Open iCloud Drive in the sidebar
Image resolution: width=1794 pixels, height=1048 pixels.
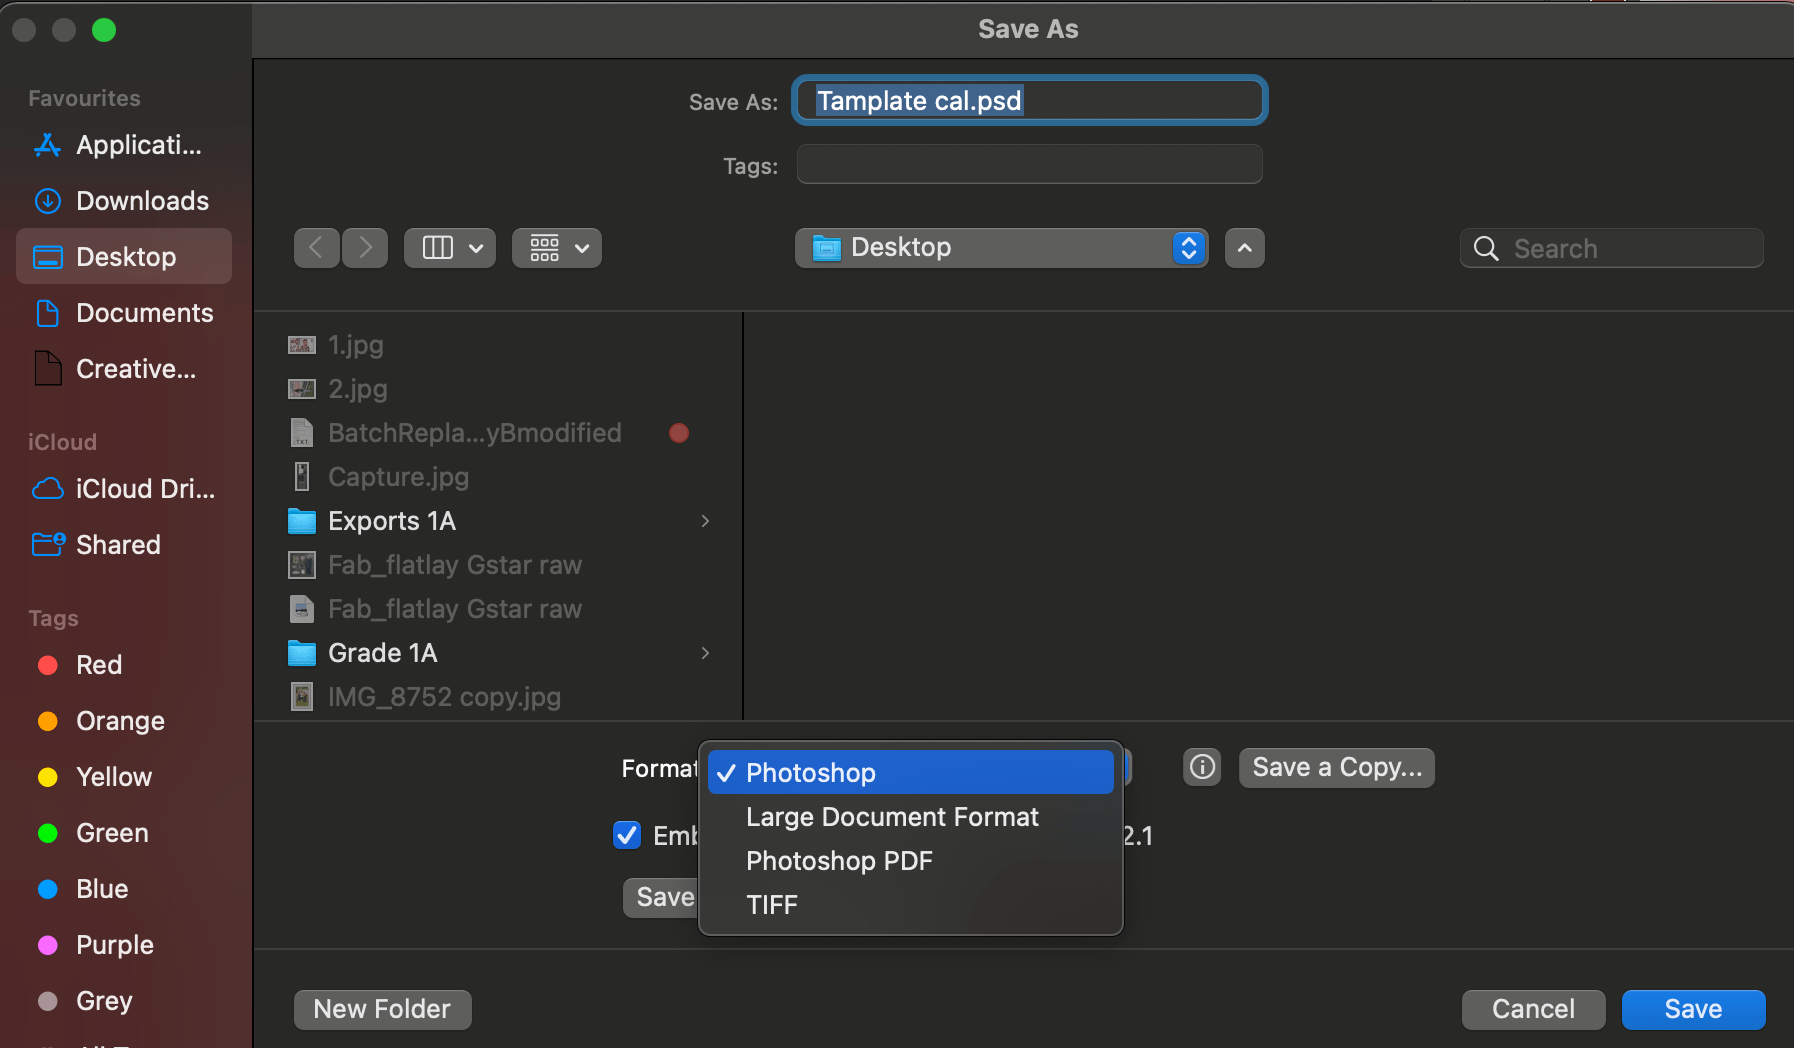pyautogui.click(x=145, y=488)
